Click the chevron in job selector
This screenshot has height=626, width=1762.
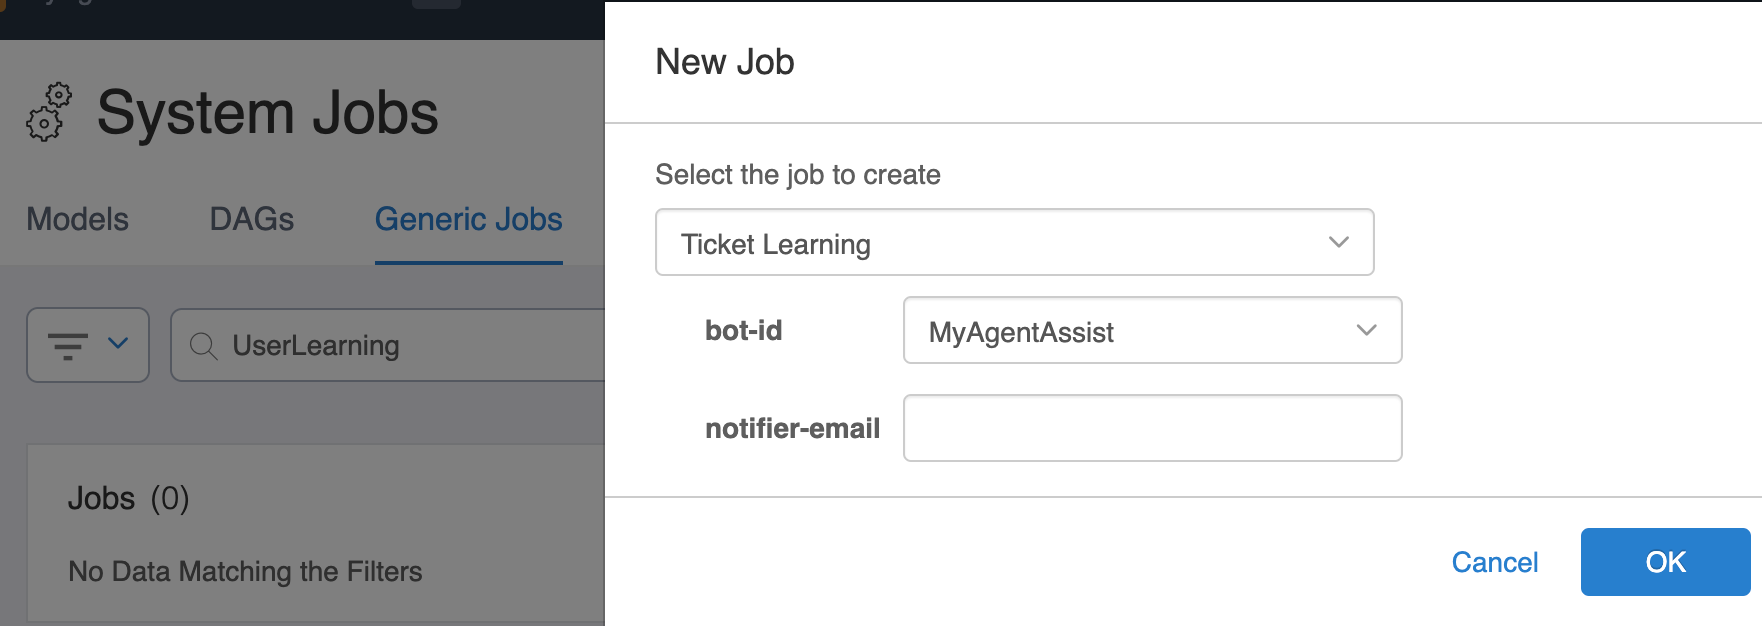coord(1338,242)
